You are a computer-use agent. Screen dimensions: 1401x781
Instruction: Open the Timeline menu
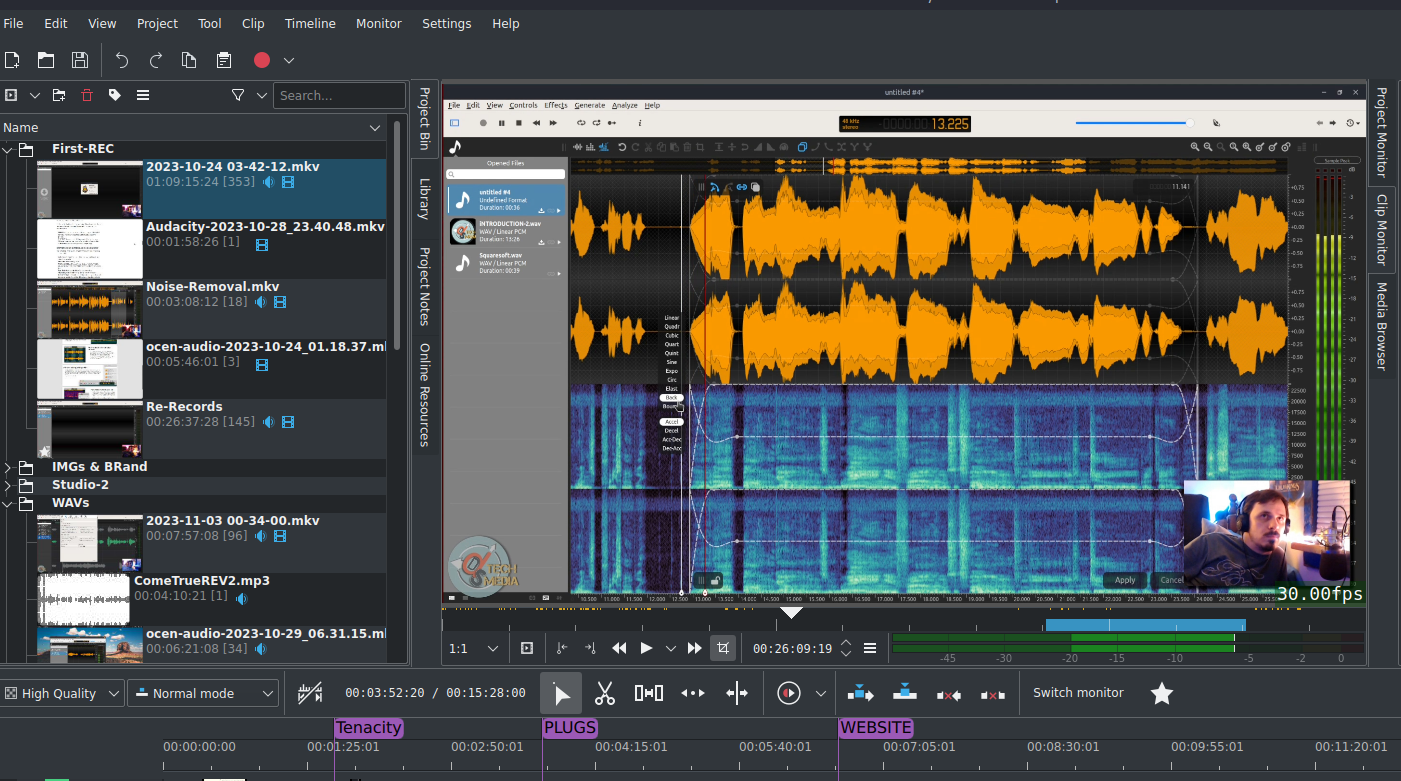pyautogui.click(x=310, y=23)
